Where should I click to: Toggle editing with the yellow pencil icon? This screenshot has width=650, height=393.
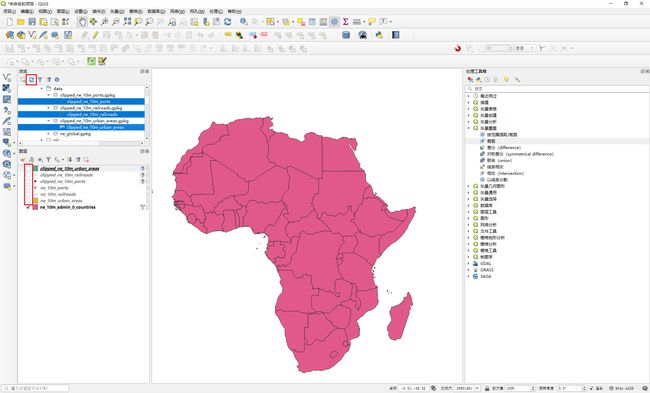95,35
